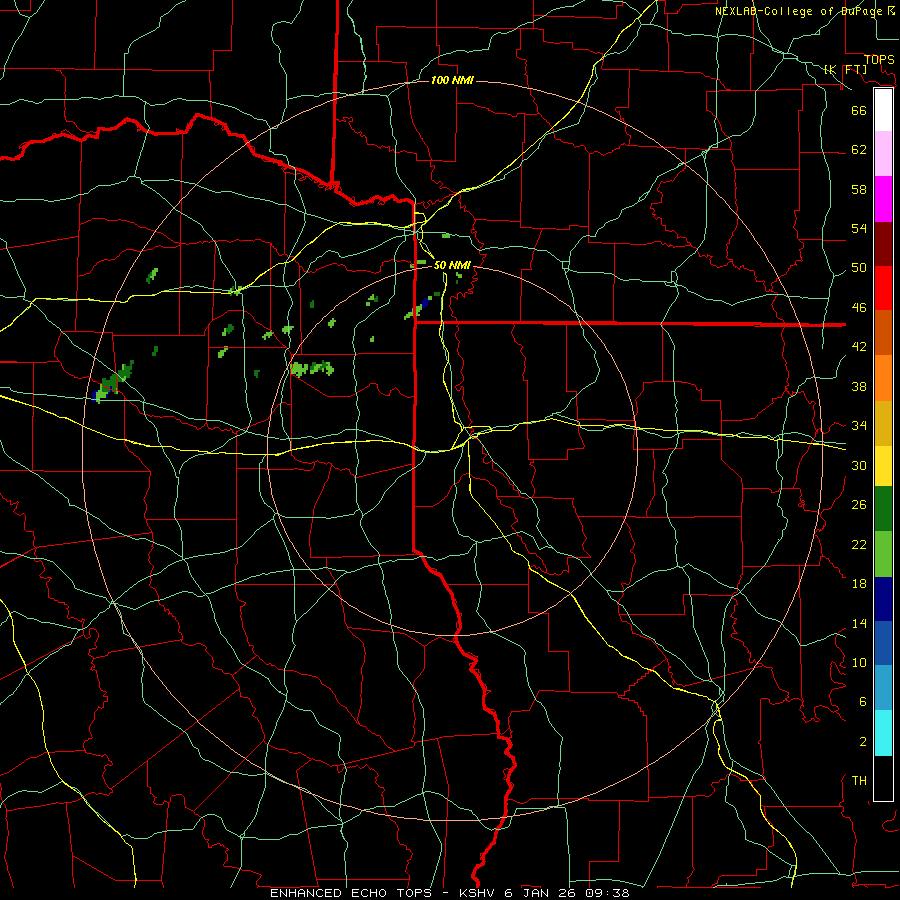Image resolution: width=900 pixels, height=900 pixels.
Task: Choose the 26 scale label
Action: point(859,505)
